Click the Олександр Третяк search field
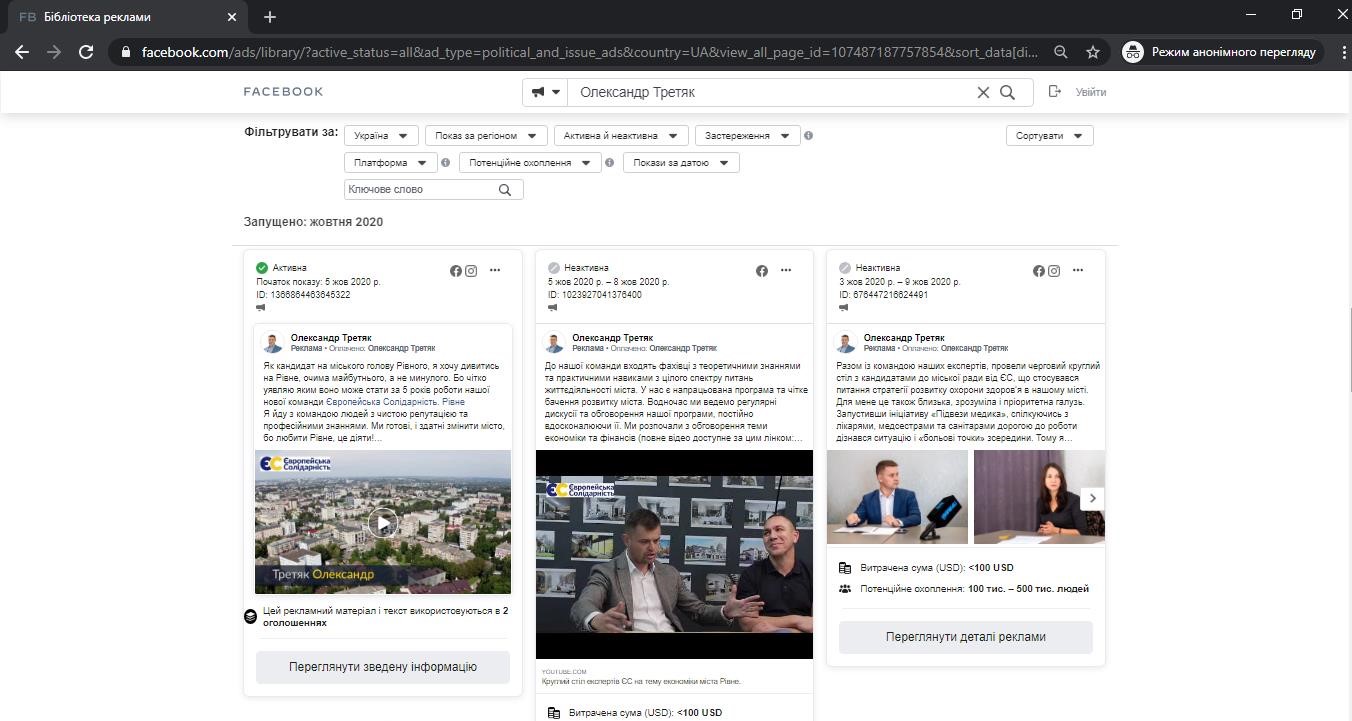 (770, 92)
